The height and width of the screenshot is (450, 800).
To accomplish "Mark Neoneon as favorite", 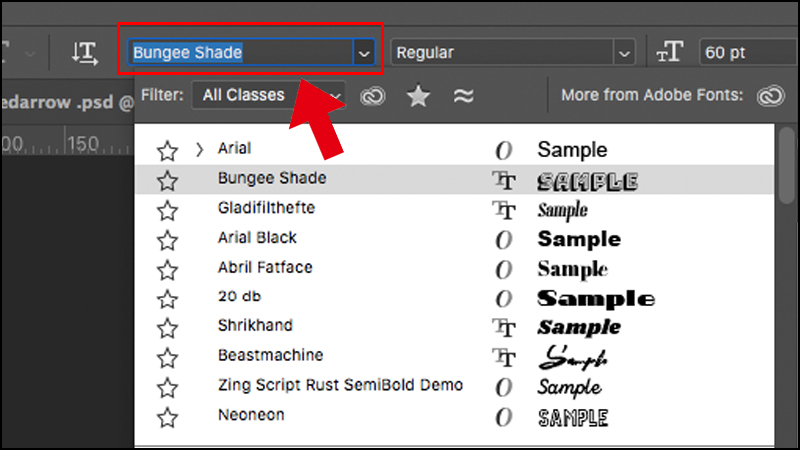I will coord(168,416).
